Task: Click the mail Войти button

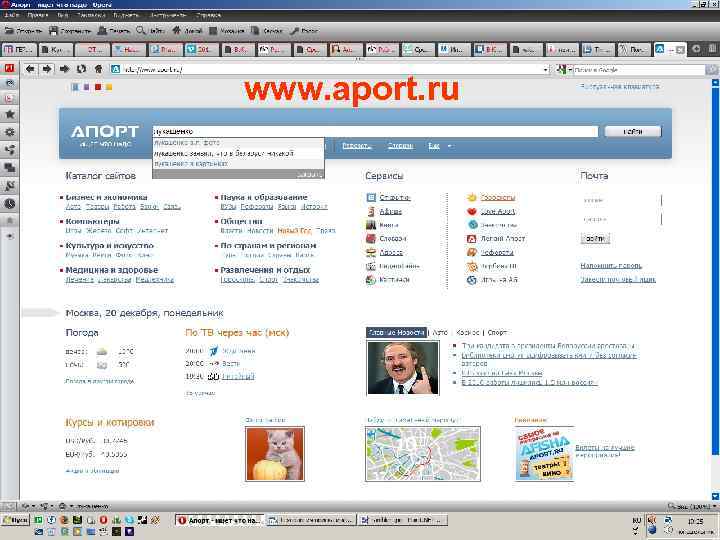Action: tap(595, 239)
